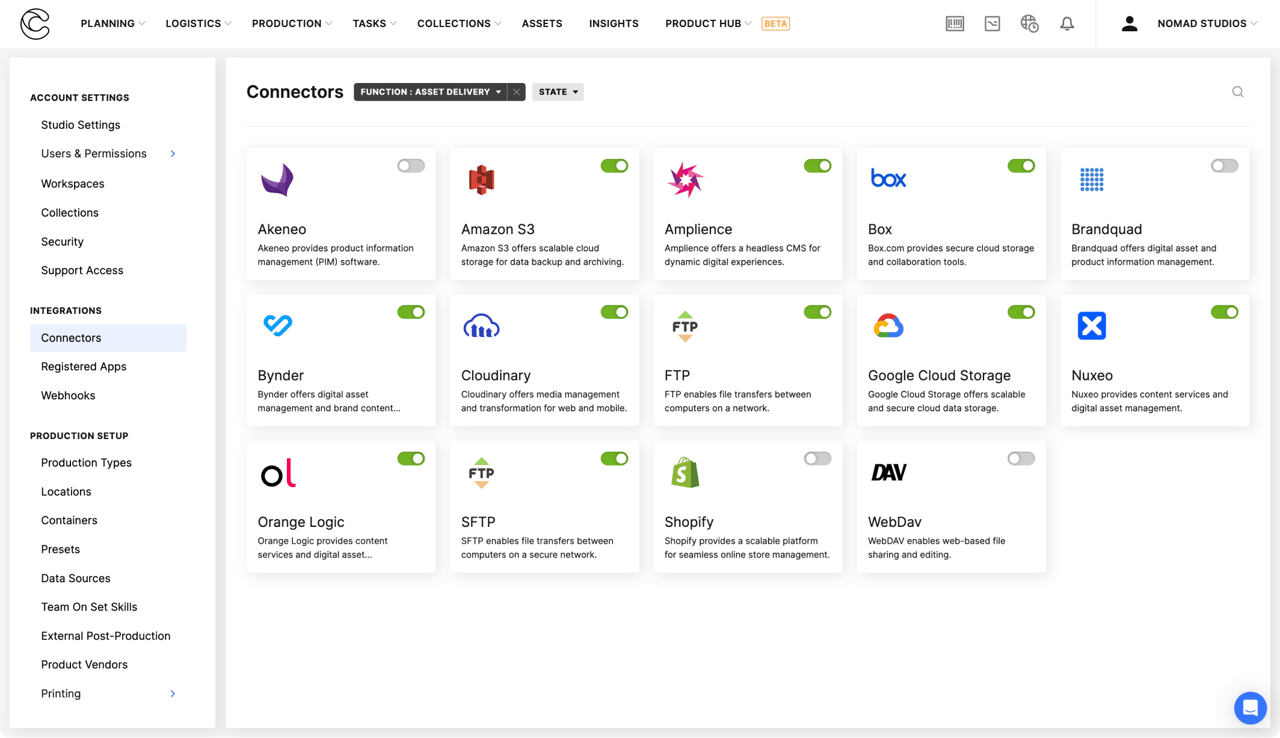This screenshot has height=738, width=1280.
Task: Click the app logo in the top left
Action: tap(35, 24)
